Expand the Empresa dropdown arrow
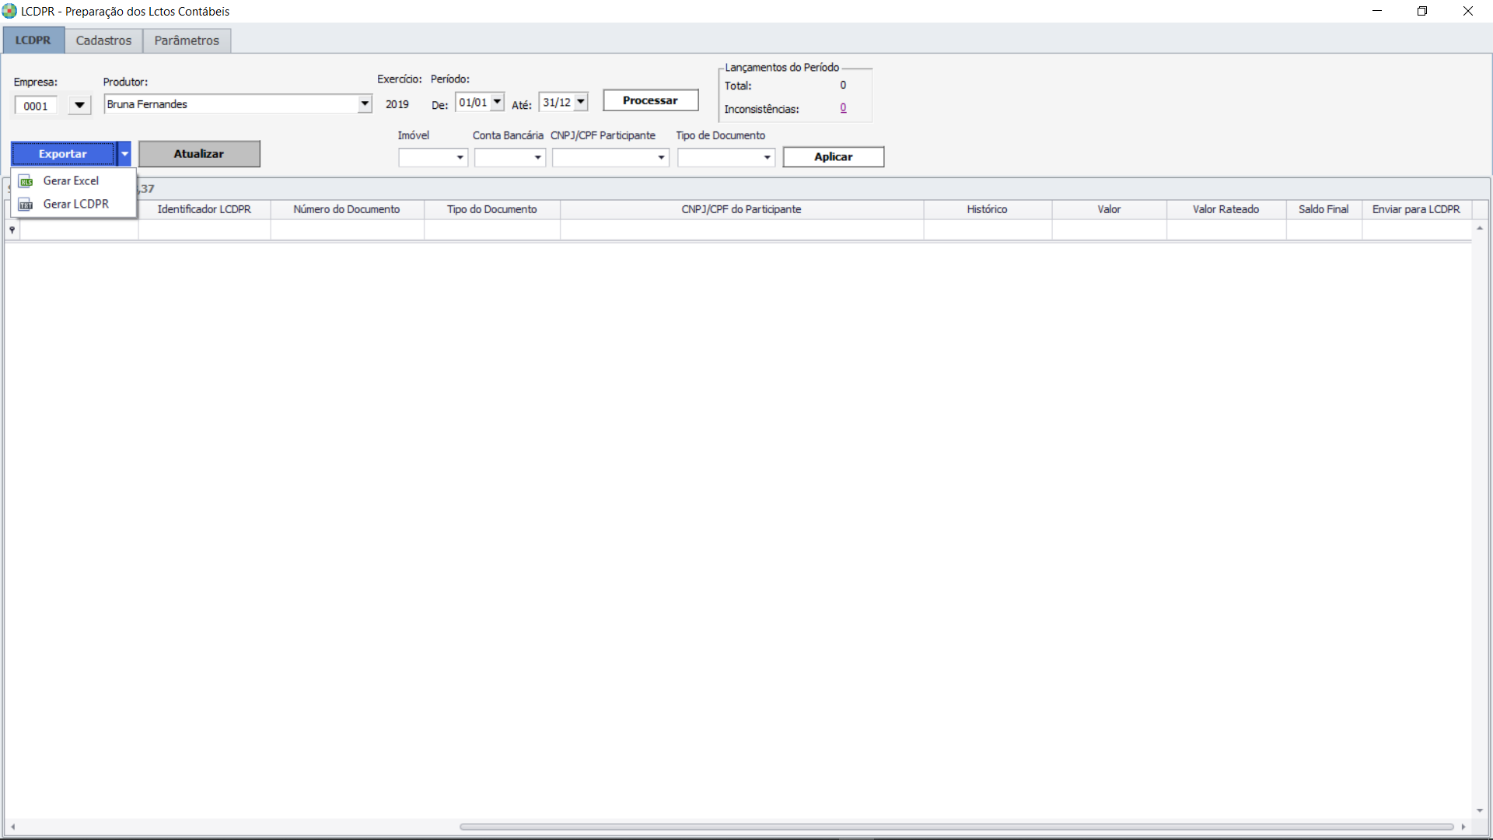1493x840 pixels. 80,105
